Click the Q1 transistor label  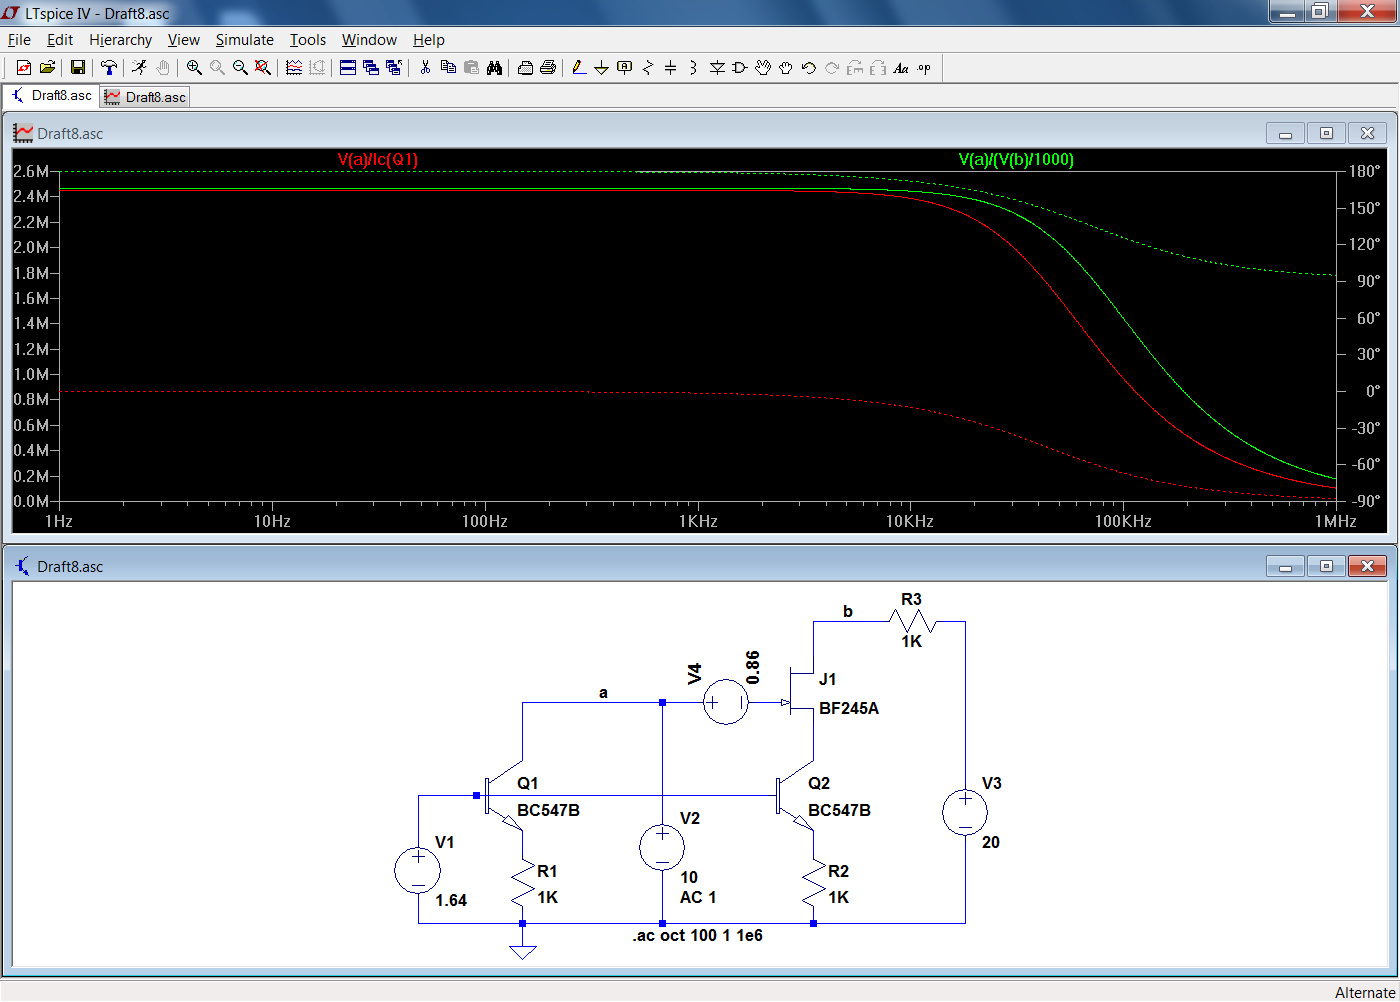pyautogui.click(x=528, y=784)
